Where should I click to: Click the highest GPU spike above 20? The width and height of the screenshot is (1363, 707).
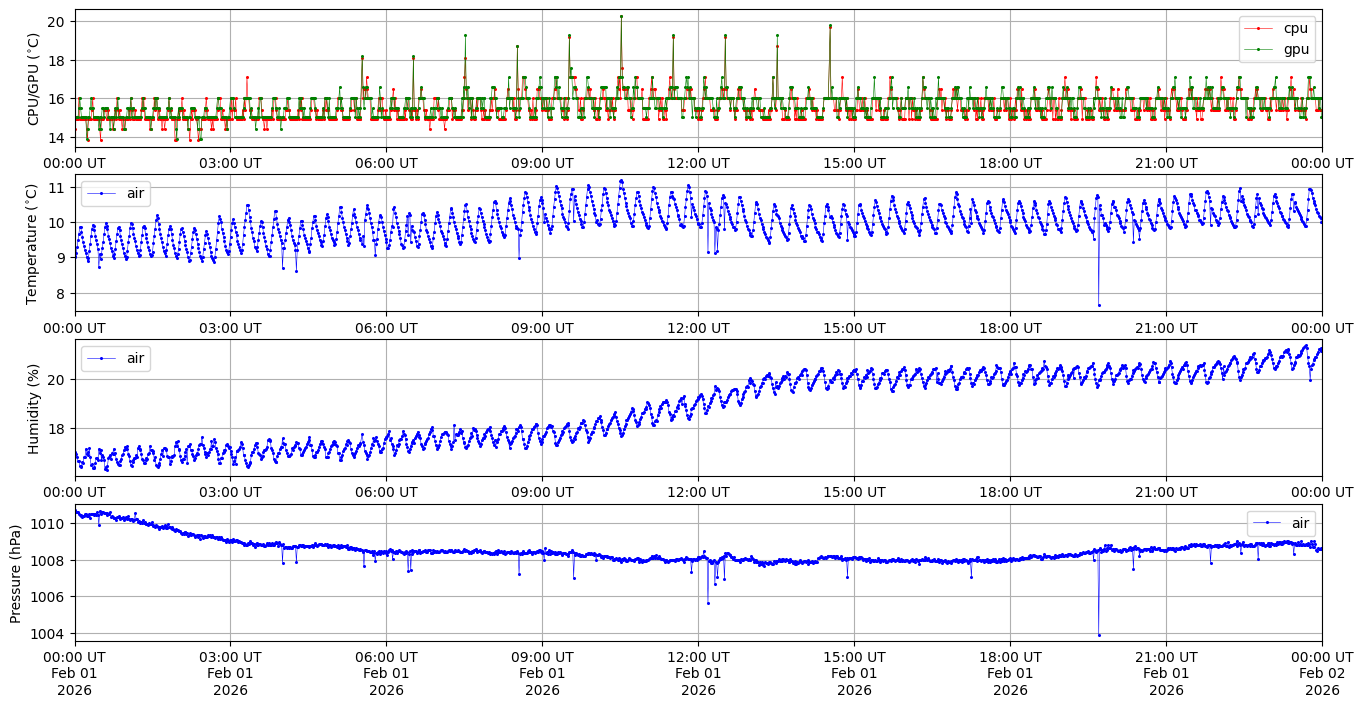[621, 16]
